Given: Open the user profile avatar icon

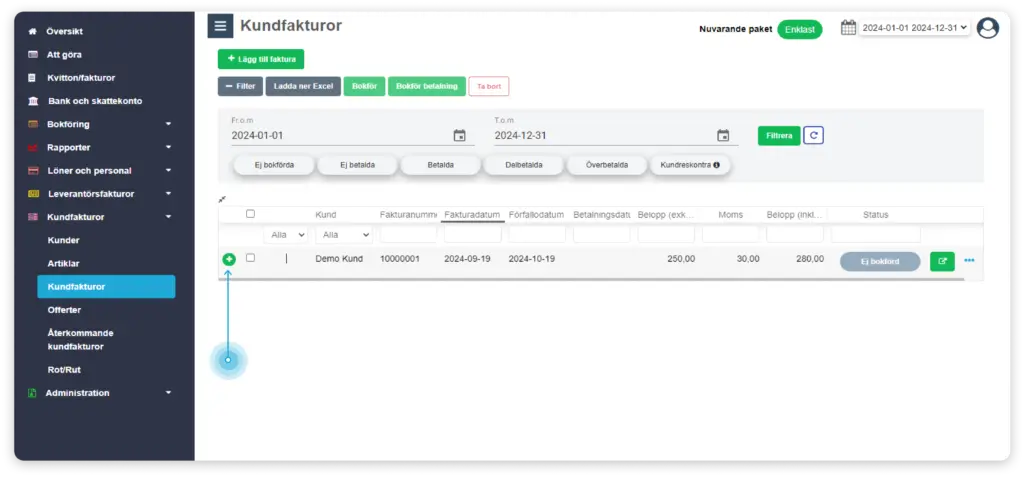Looking at the screenshot, I should click(x=987, y=28).
